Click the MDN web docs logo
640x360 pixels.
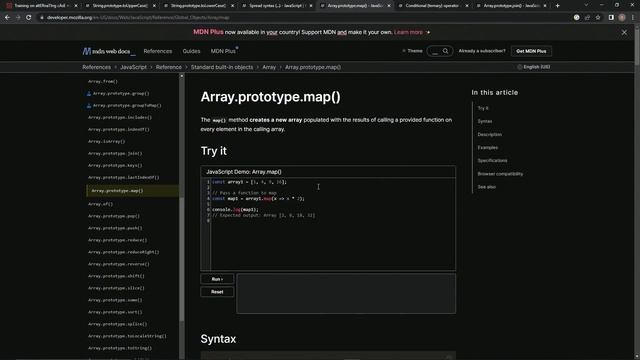click(x=109, y=51)
